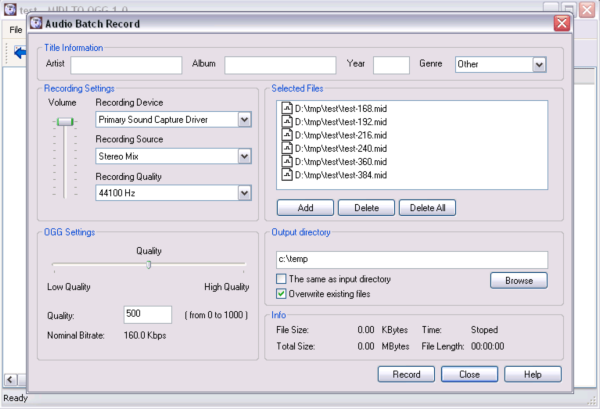Click the file icon beside test-192.mid

(287, 122)
